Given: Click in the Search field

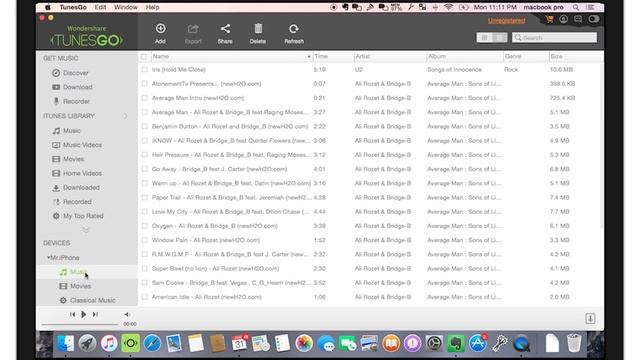Looking at the screenshot, I should pyautogui.click(x=554, y=38).
